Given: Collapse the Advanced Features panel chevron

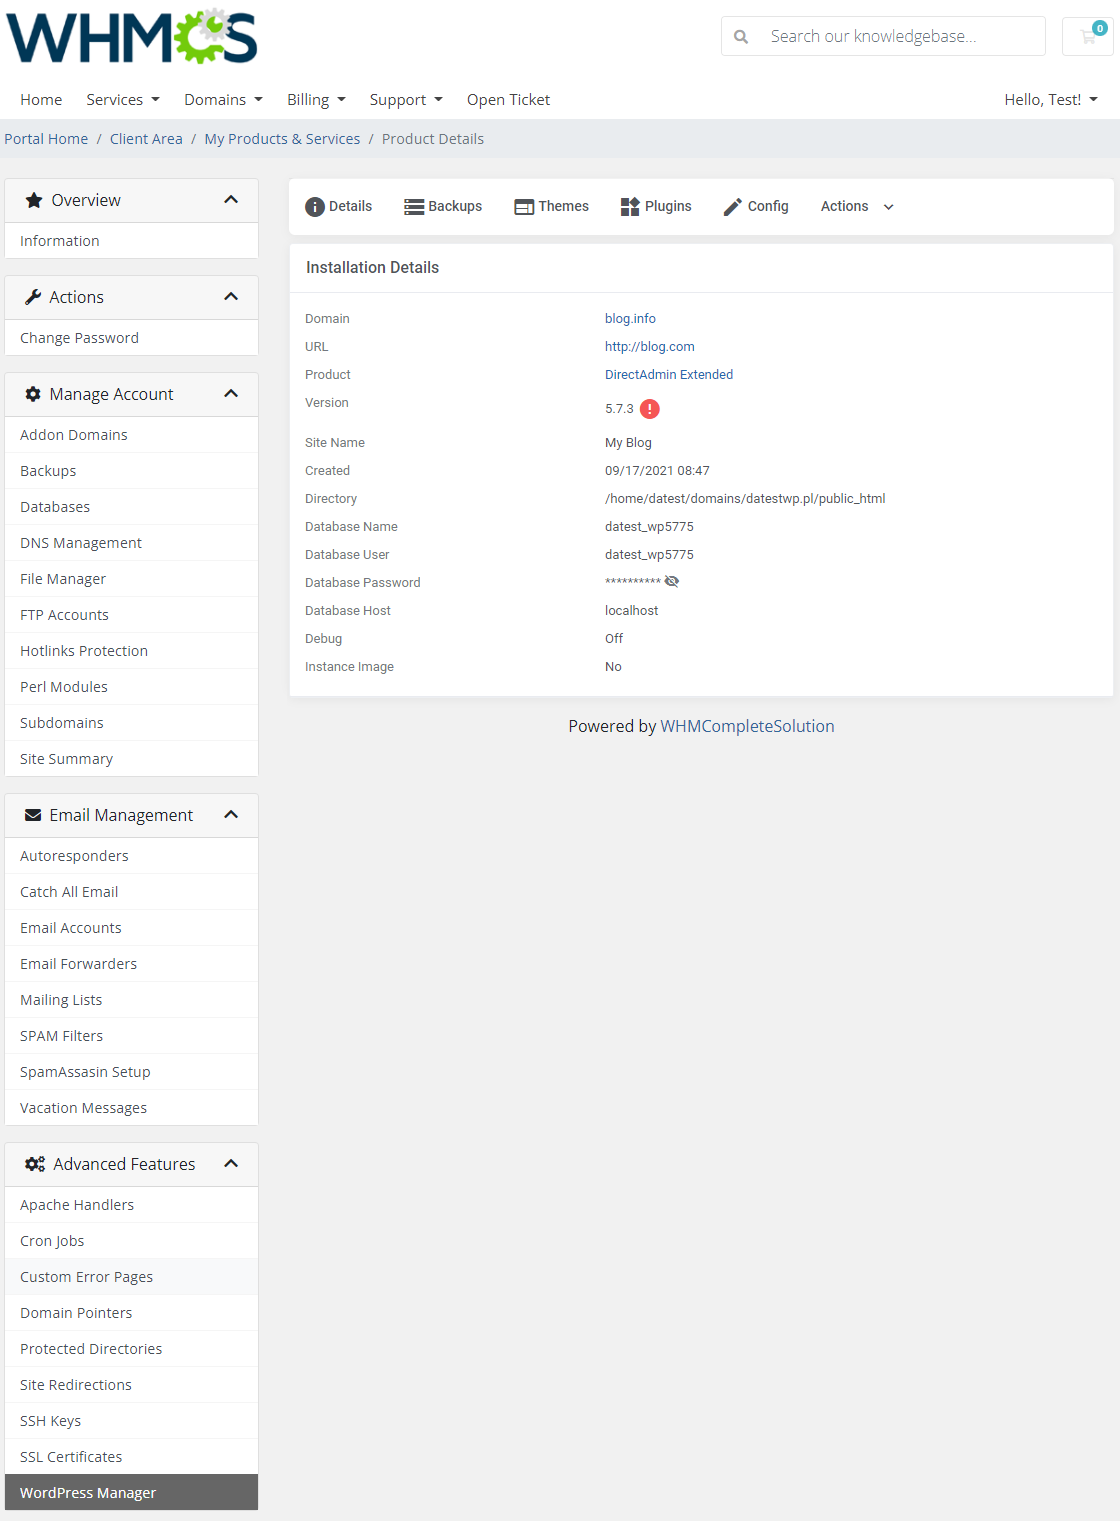Looking at the screenshot, I should pos(231,1164).
